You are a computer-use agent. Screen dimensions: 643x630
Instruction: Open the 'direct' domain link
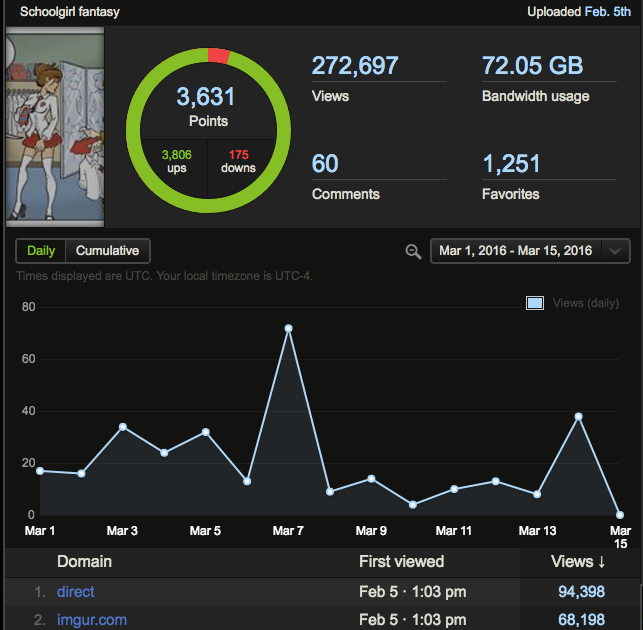76,592
